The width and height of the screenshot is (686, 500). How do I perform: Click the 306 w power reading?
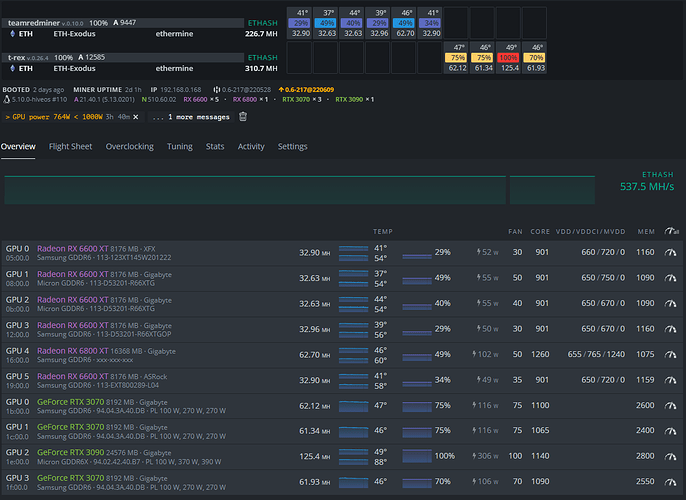click(485, 456)
